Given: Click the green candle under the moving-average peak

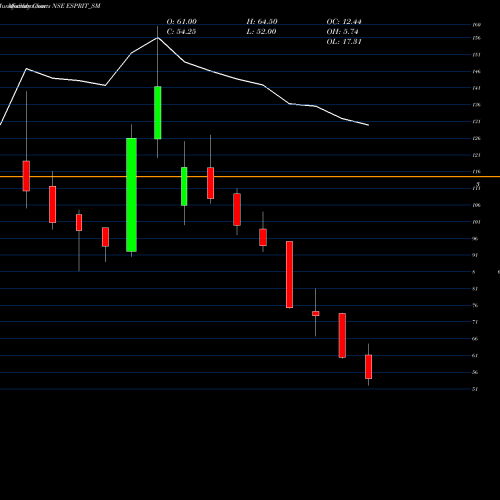Looking at the screenshot, I should tap(158, 113).
